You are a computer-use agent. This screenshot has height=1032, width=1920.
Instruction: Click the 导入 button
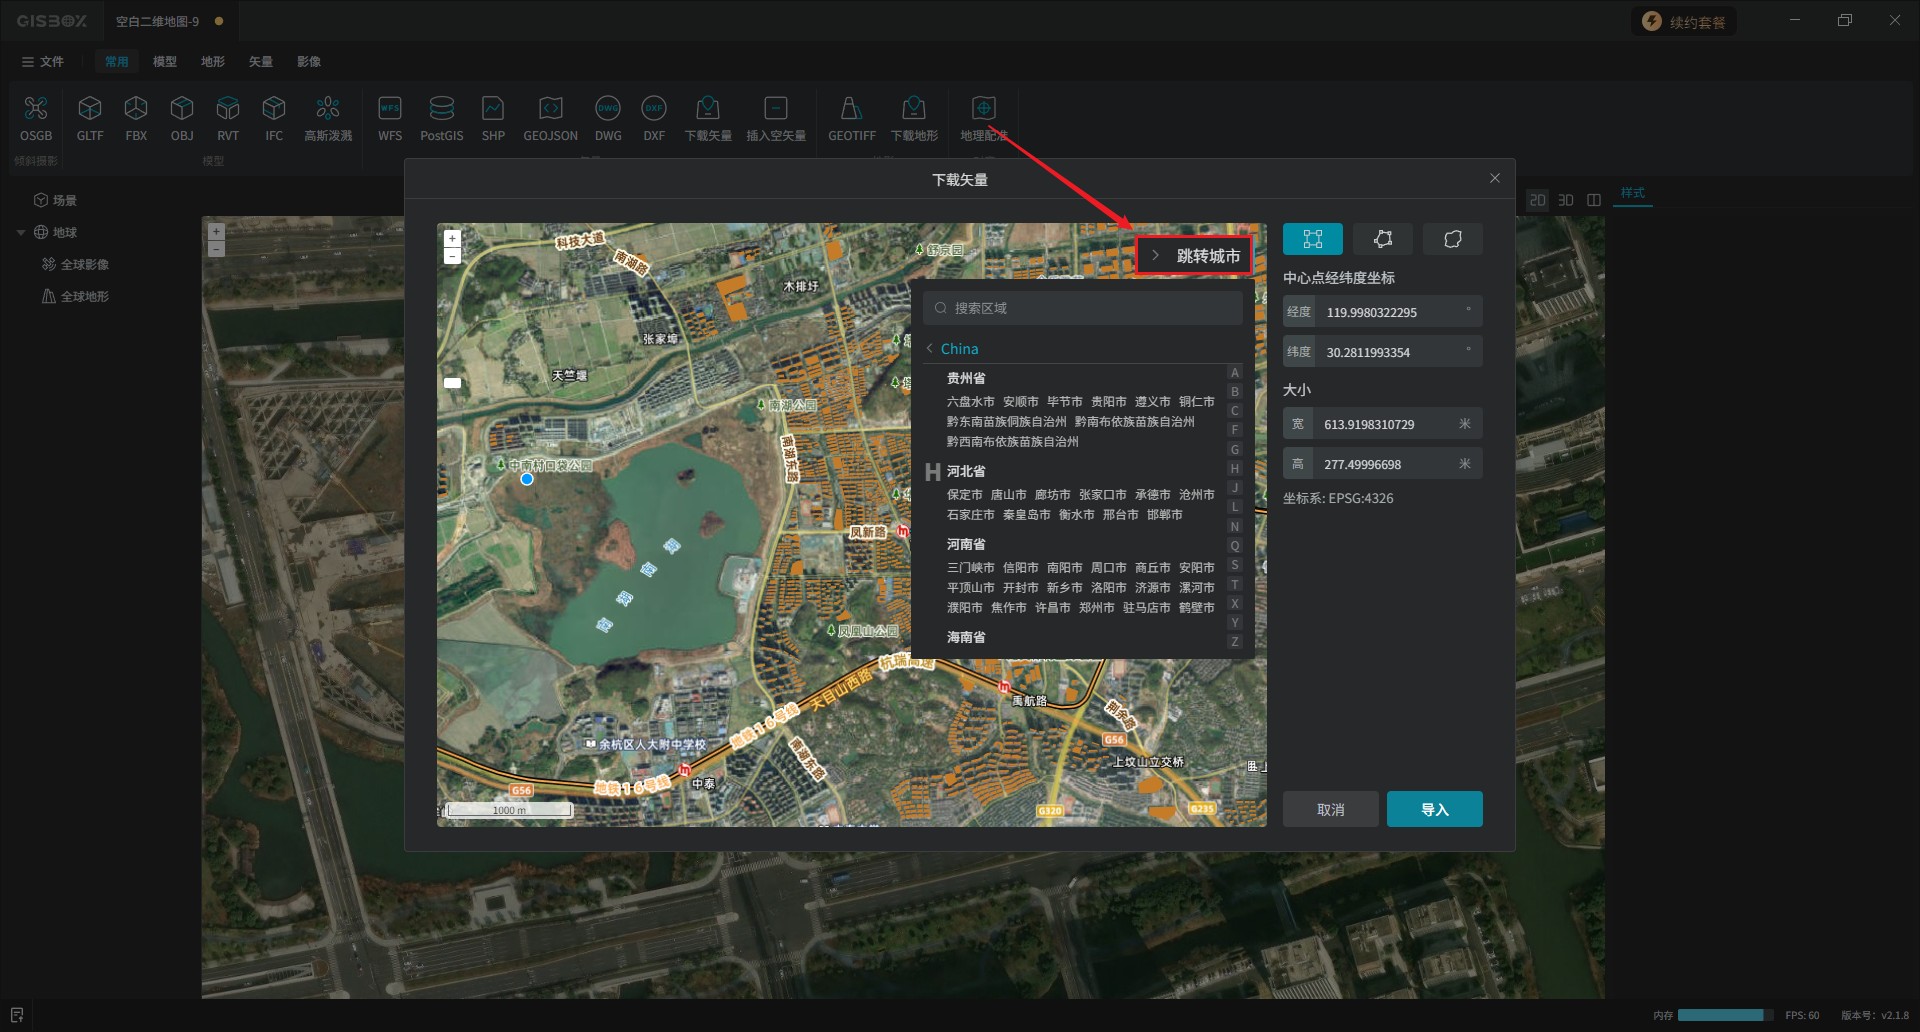[1434, 809]
